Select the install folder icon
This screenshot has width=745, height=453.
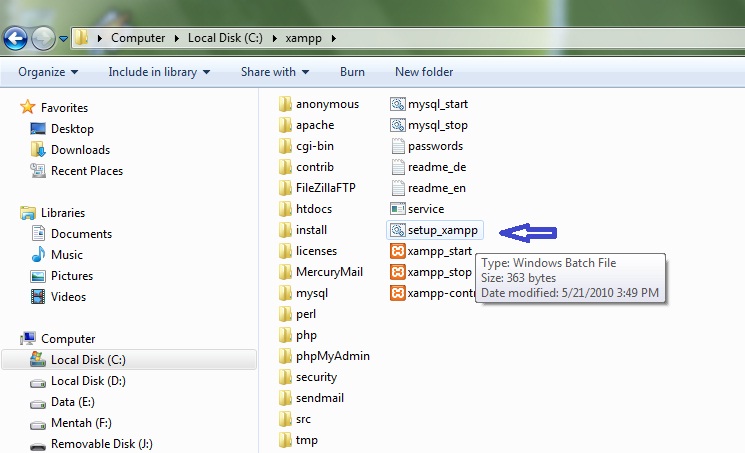coord(285,230)
